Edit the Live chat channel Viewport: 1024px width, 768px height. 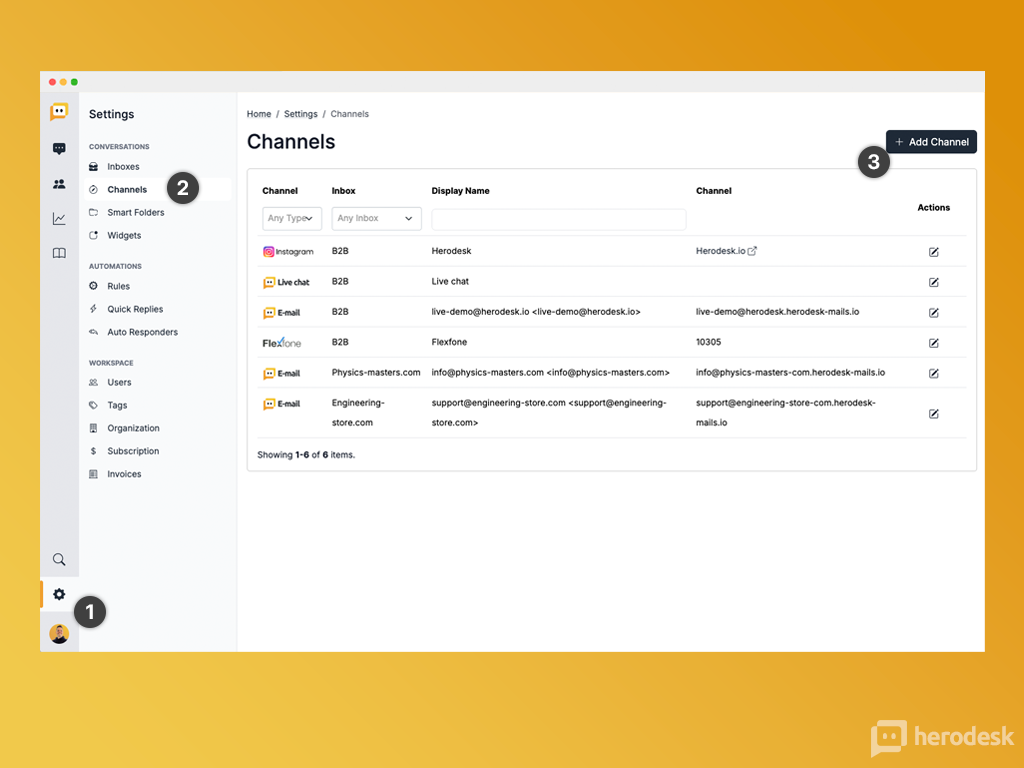pyautogui.click(x=934, y=282)
